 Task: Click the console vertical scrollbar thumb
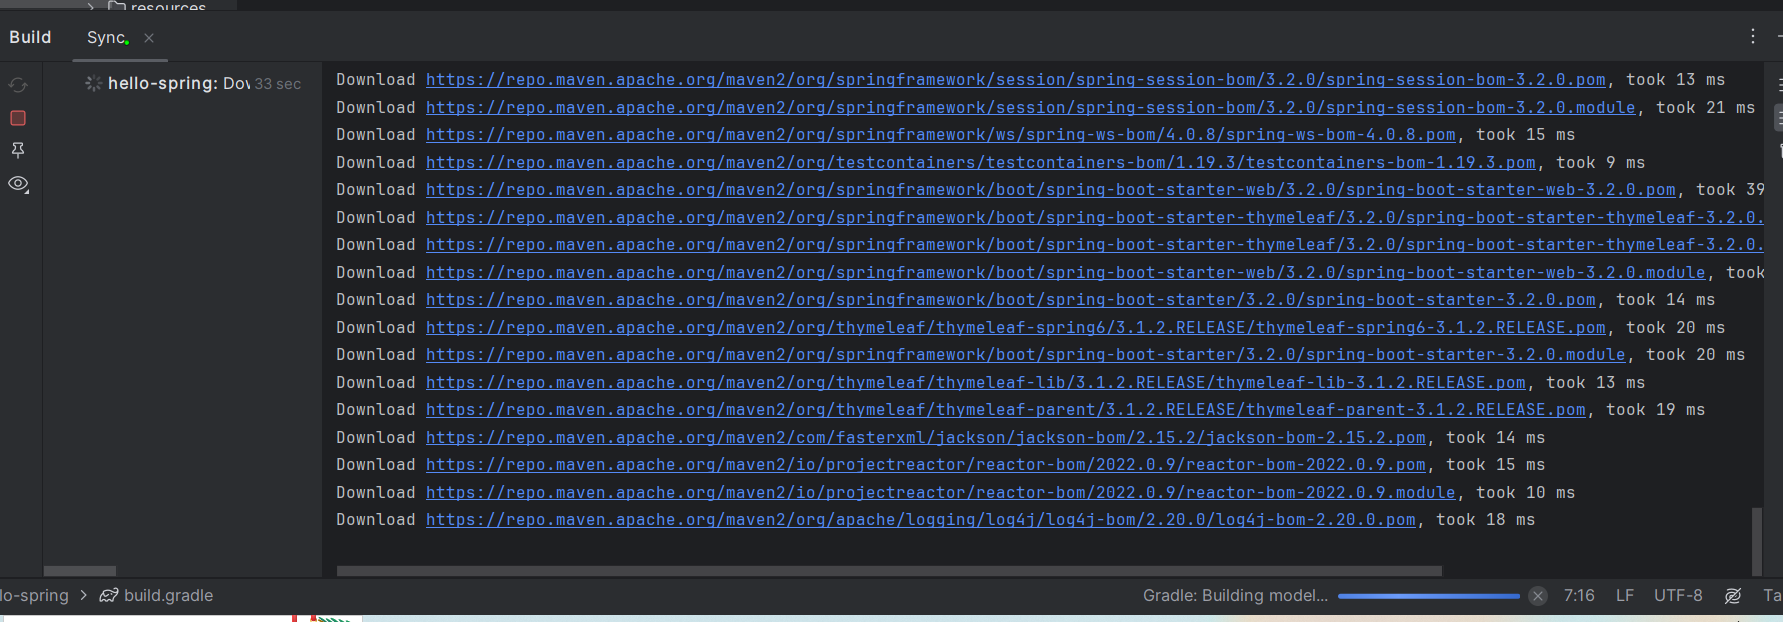click(x=1757, y=542)
